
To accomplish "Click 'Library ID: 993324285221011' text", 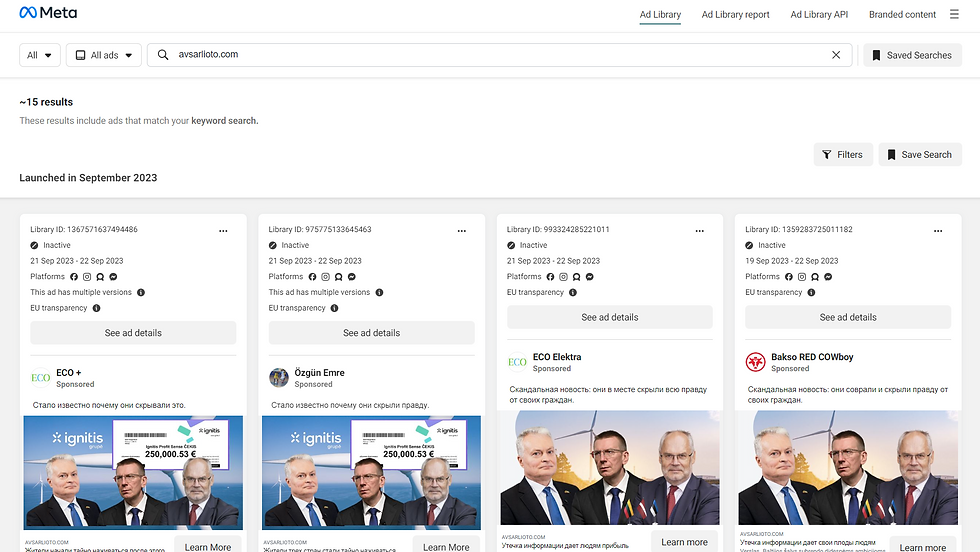I will pyautogui.click(x=558, y=229).
